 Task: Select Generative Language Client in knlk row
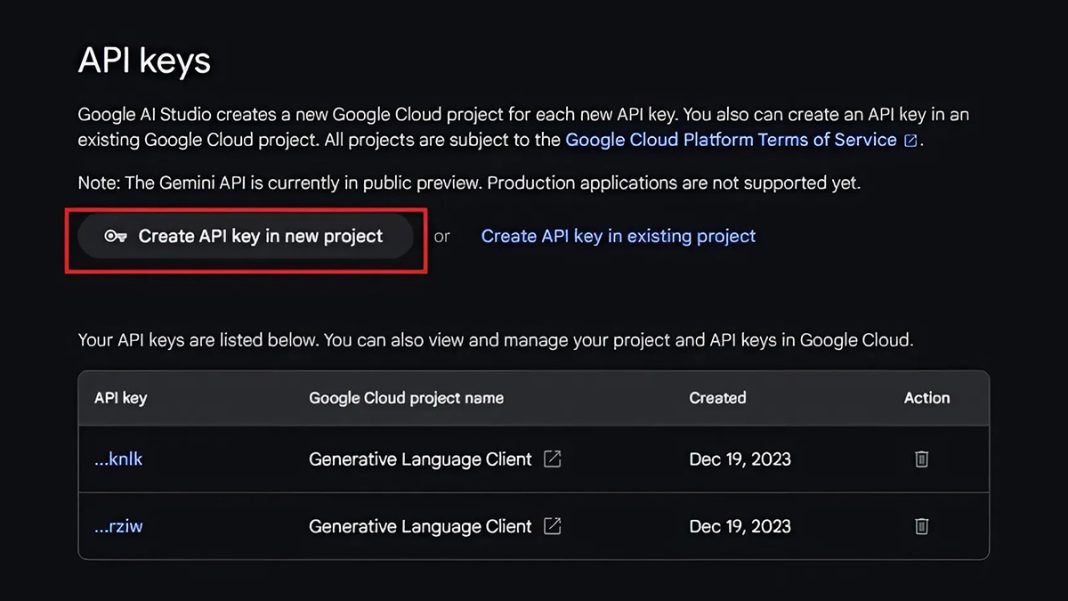point(420,459)
